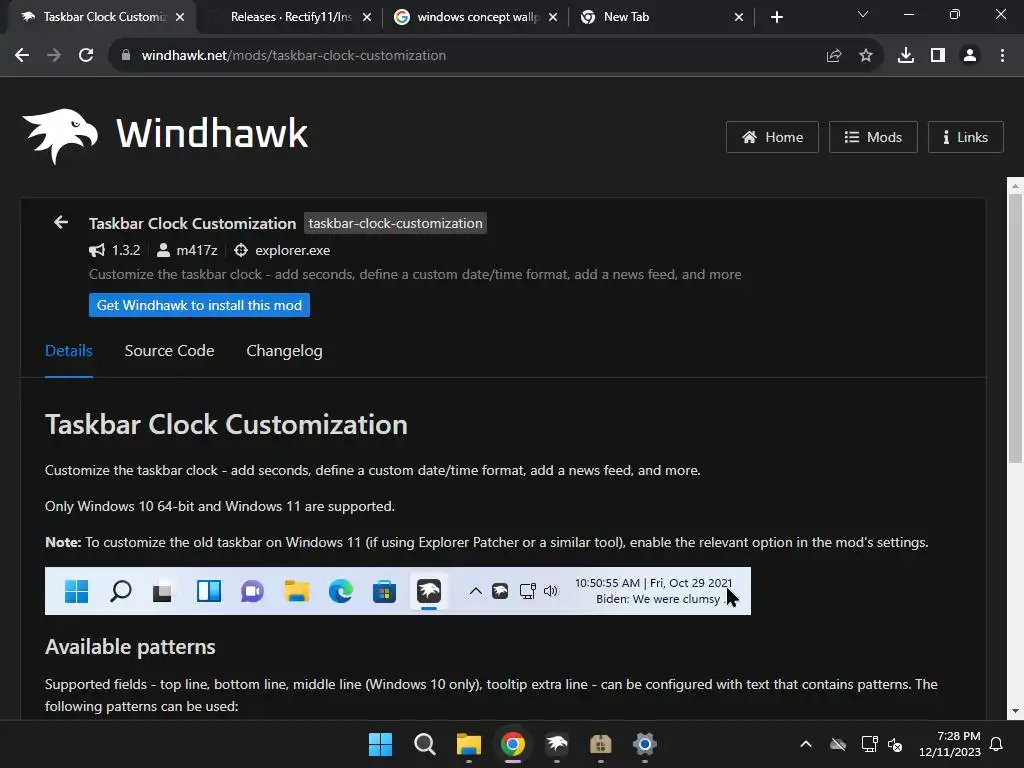Click the explorer.exe target icon
This screenshot has height=768, width=1024.
point(241,250)
